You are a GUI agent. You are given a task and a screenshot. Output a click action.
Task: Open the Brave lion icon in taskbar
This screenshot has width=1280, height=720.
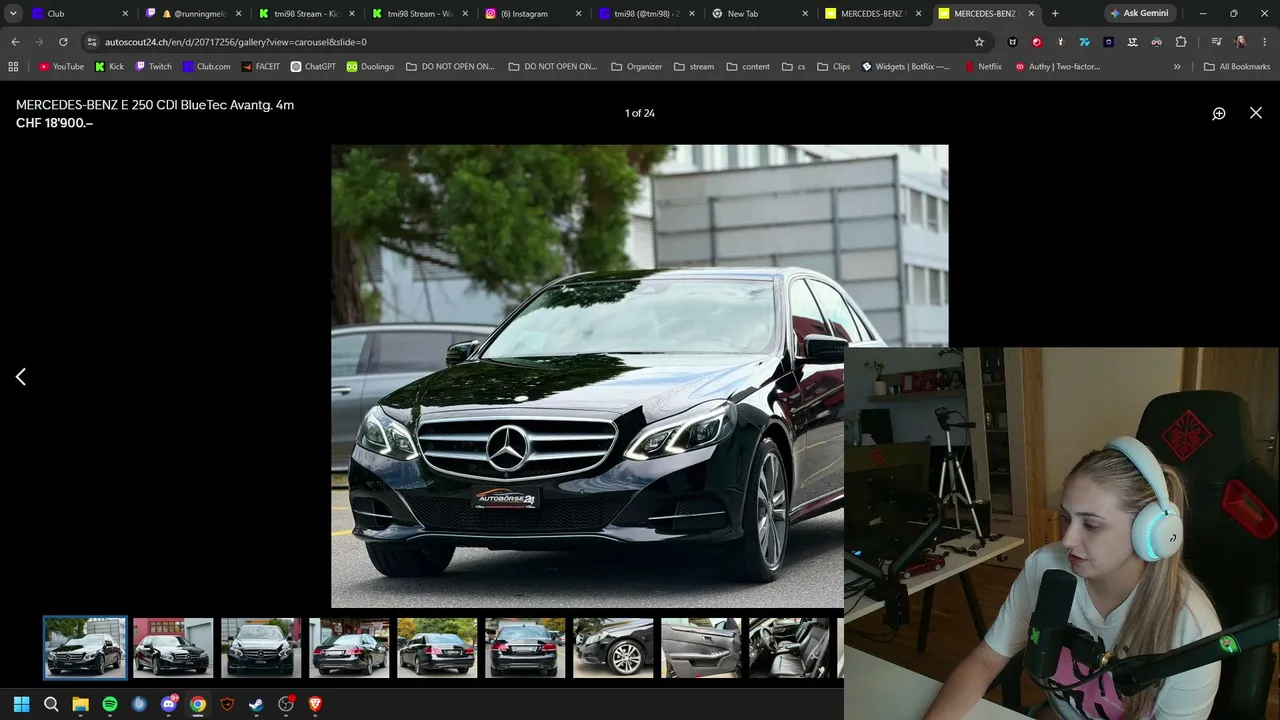point(315,704)
